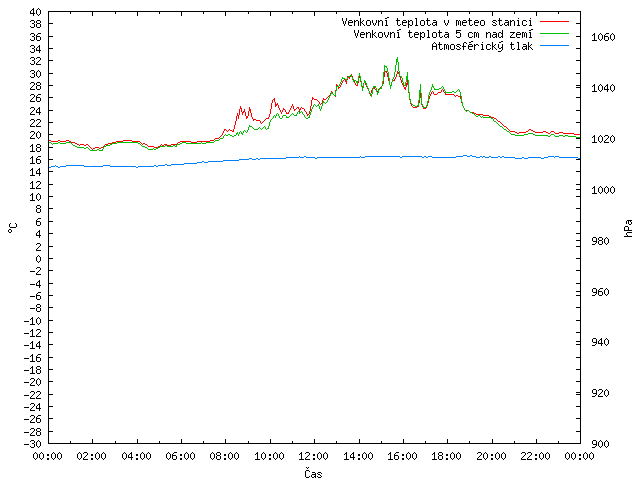Viewport: 640px width, 480px height.
Task: Click the pressure axis label '940'
Action: click(x=600, y=342)
